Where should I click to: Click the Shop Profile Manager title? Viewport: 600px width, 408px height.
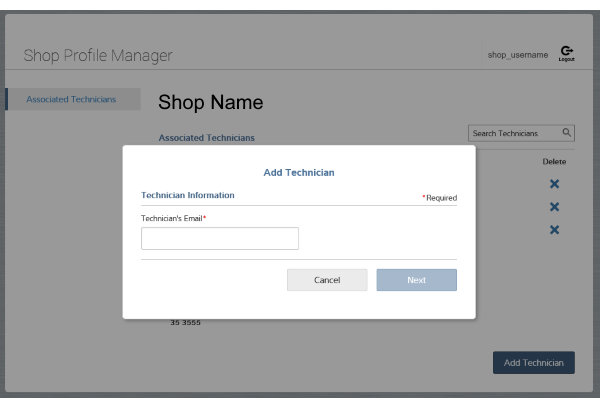pyautogui.click(x=98, y=55)
